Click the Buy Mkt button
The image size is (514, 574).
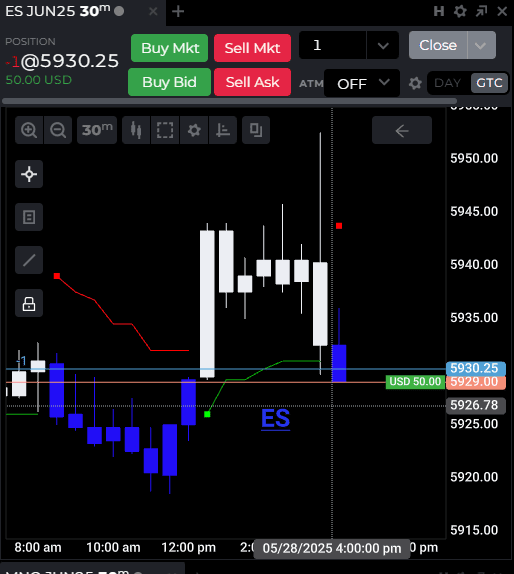[170, 48]
